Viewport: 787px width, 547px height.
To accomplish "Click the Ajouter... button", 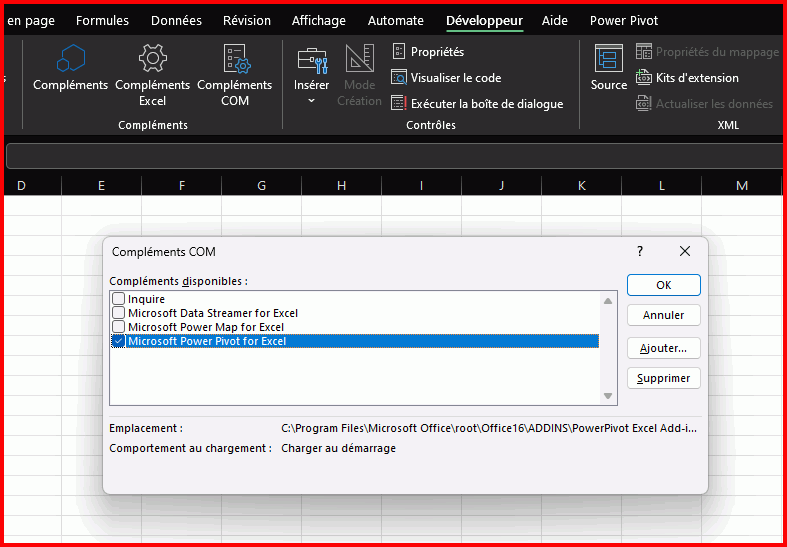I will (663, 348).
